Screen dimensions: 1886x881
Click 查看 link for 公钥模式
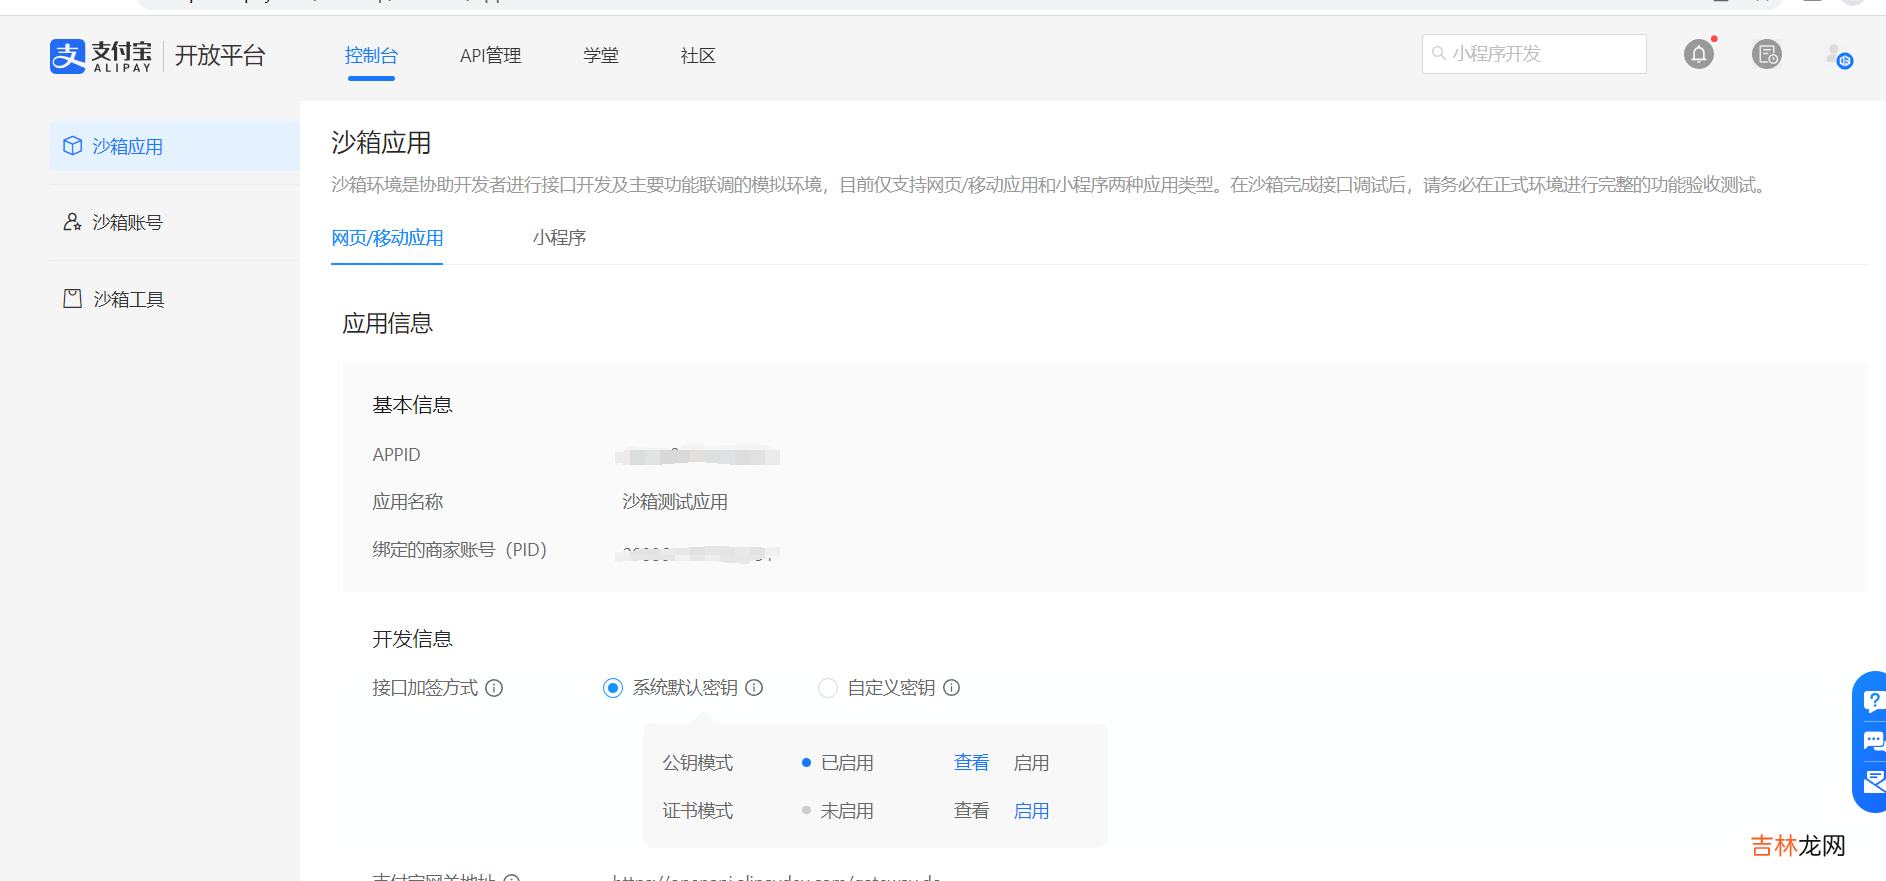pyautogui.click(x=971, y=763)
